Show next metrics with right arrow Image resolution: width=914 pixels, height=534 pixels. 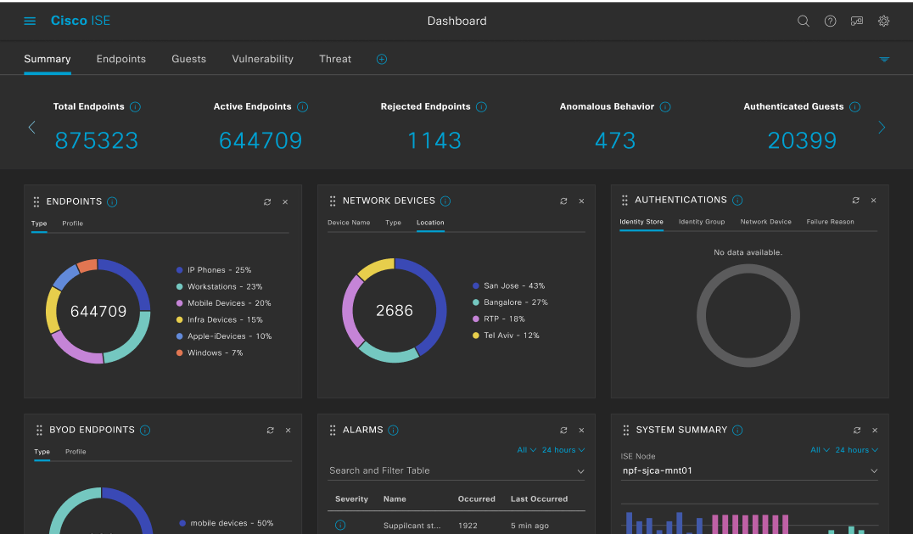pos(881,127)
